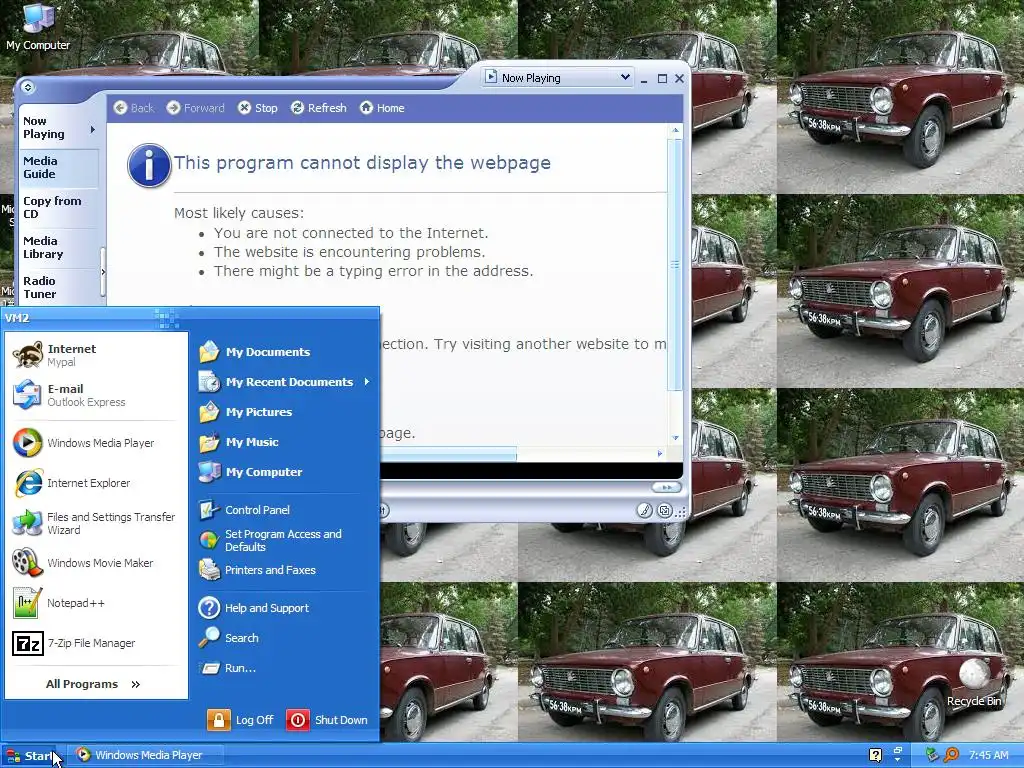Screen dimensions: 1024x768
Task: Open My Computer from Start menu
Action: pos(284,472)
